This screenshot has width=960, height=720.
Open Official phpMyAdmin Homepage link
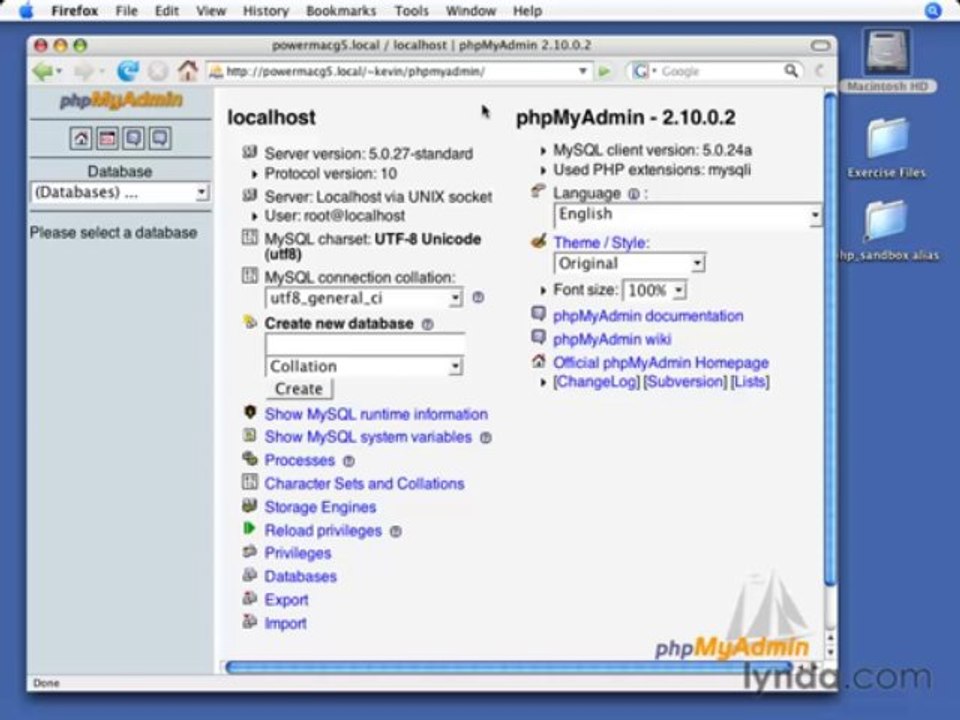tap(661, 362)
